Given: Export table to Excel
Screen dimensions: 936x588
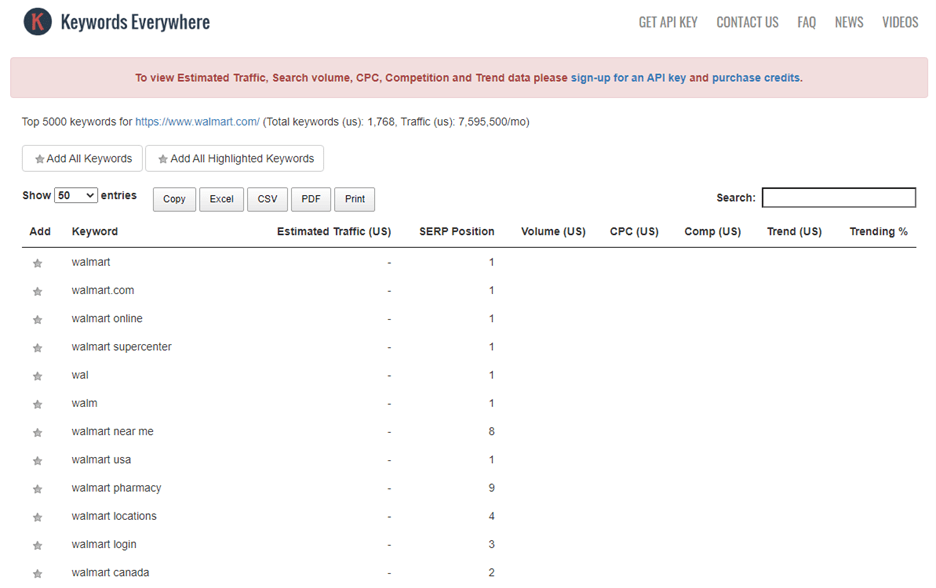Looking at the screenshot, I should pos(221,199).
